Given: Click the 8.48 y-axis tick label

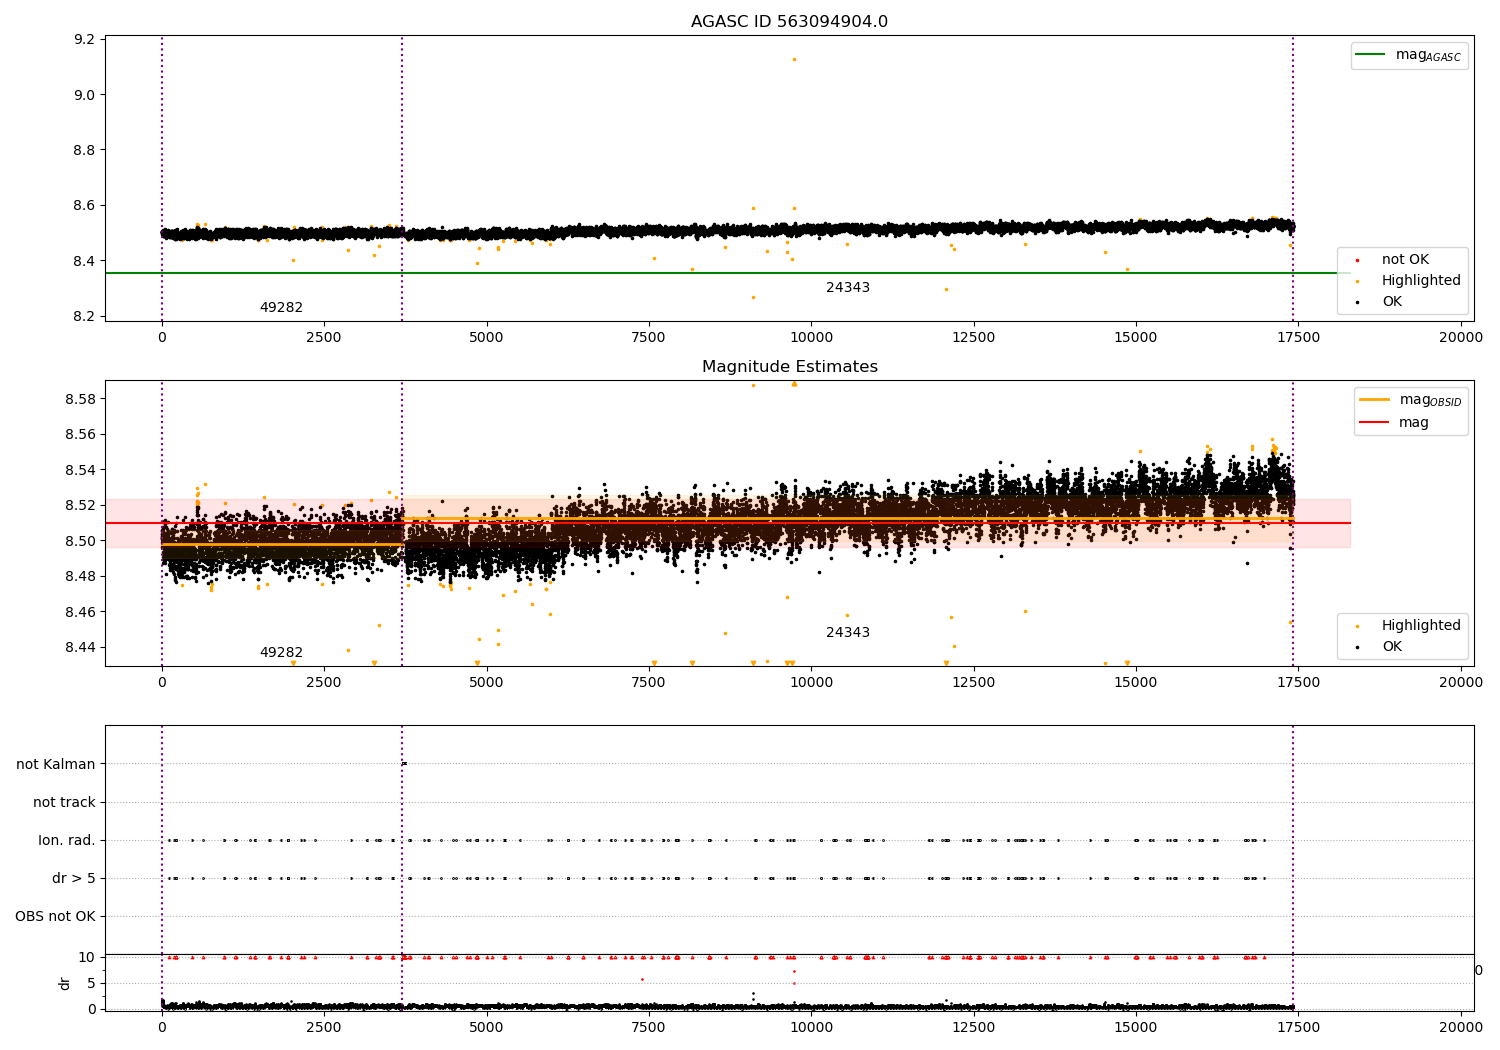Looking at the screenshot, I should [81, 576].
